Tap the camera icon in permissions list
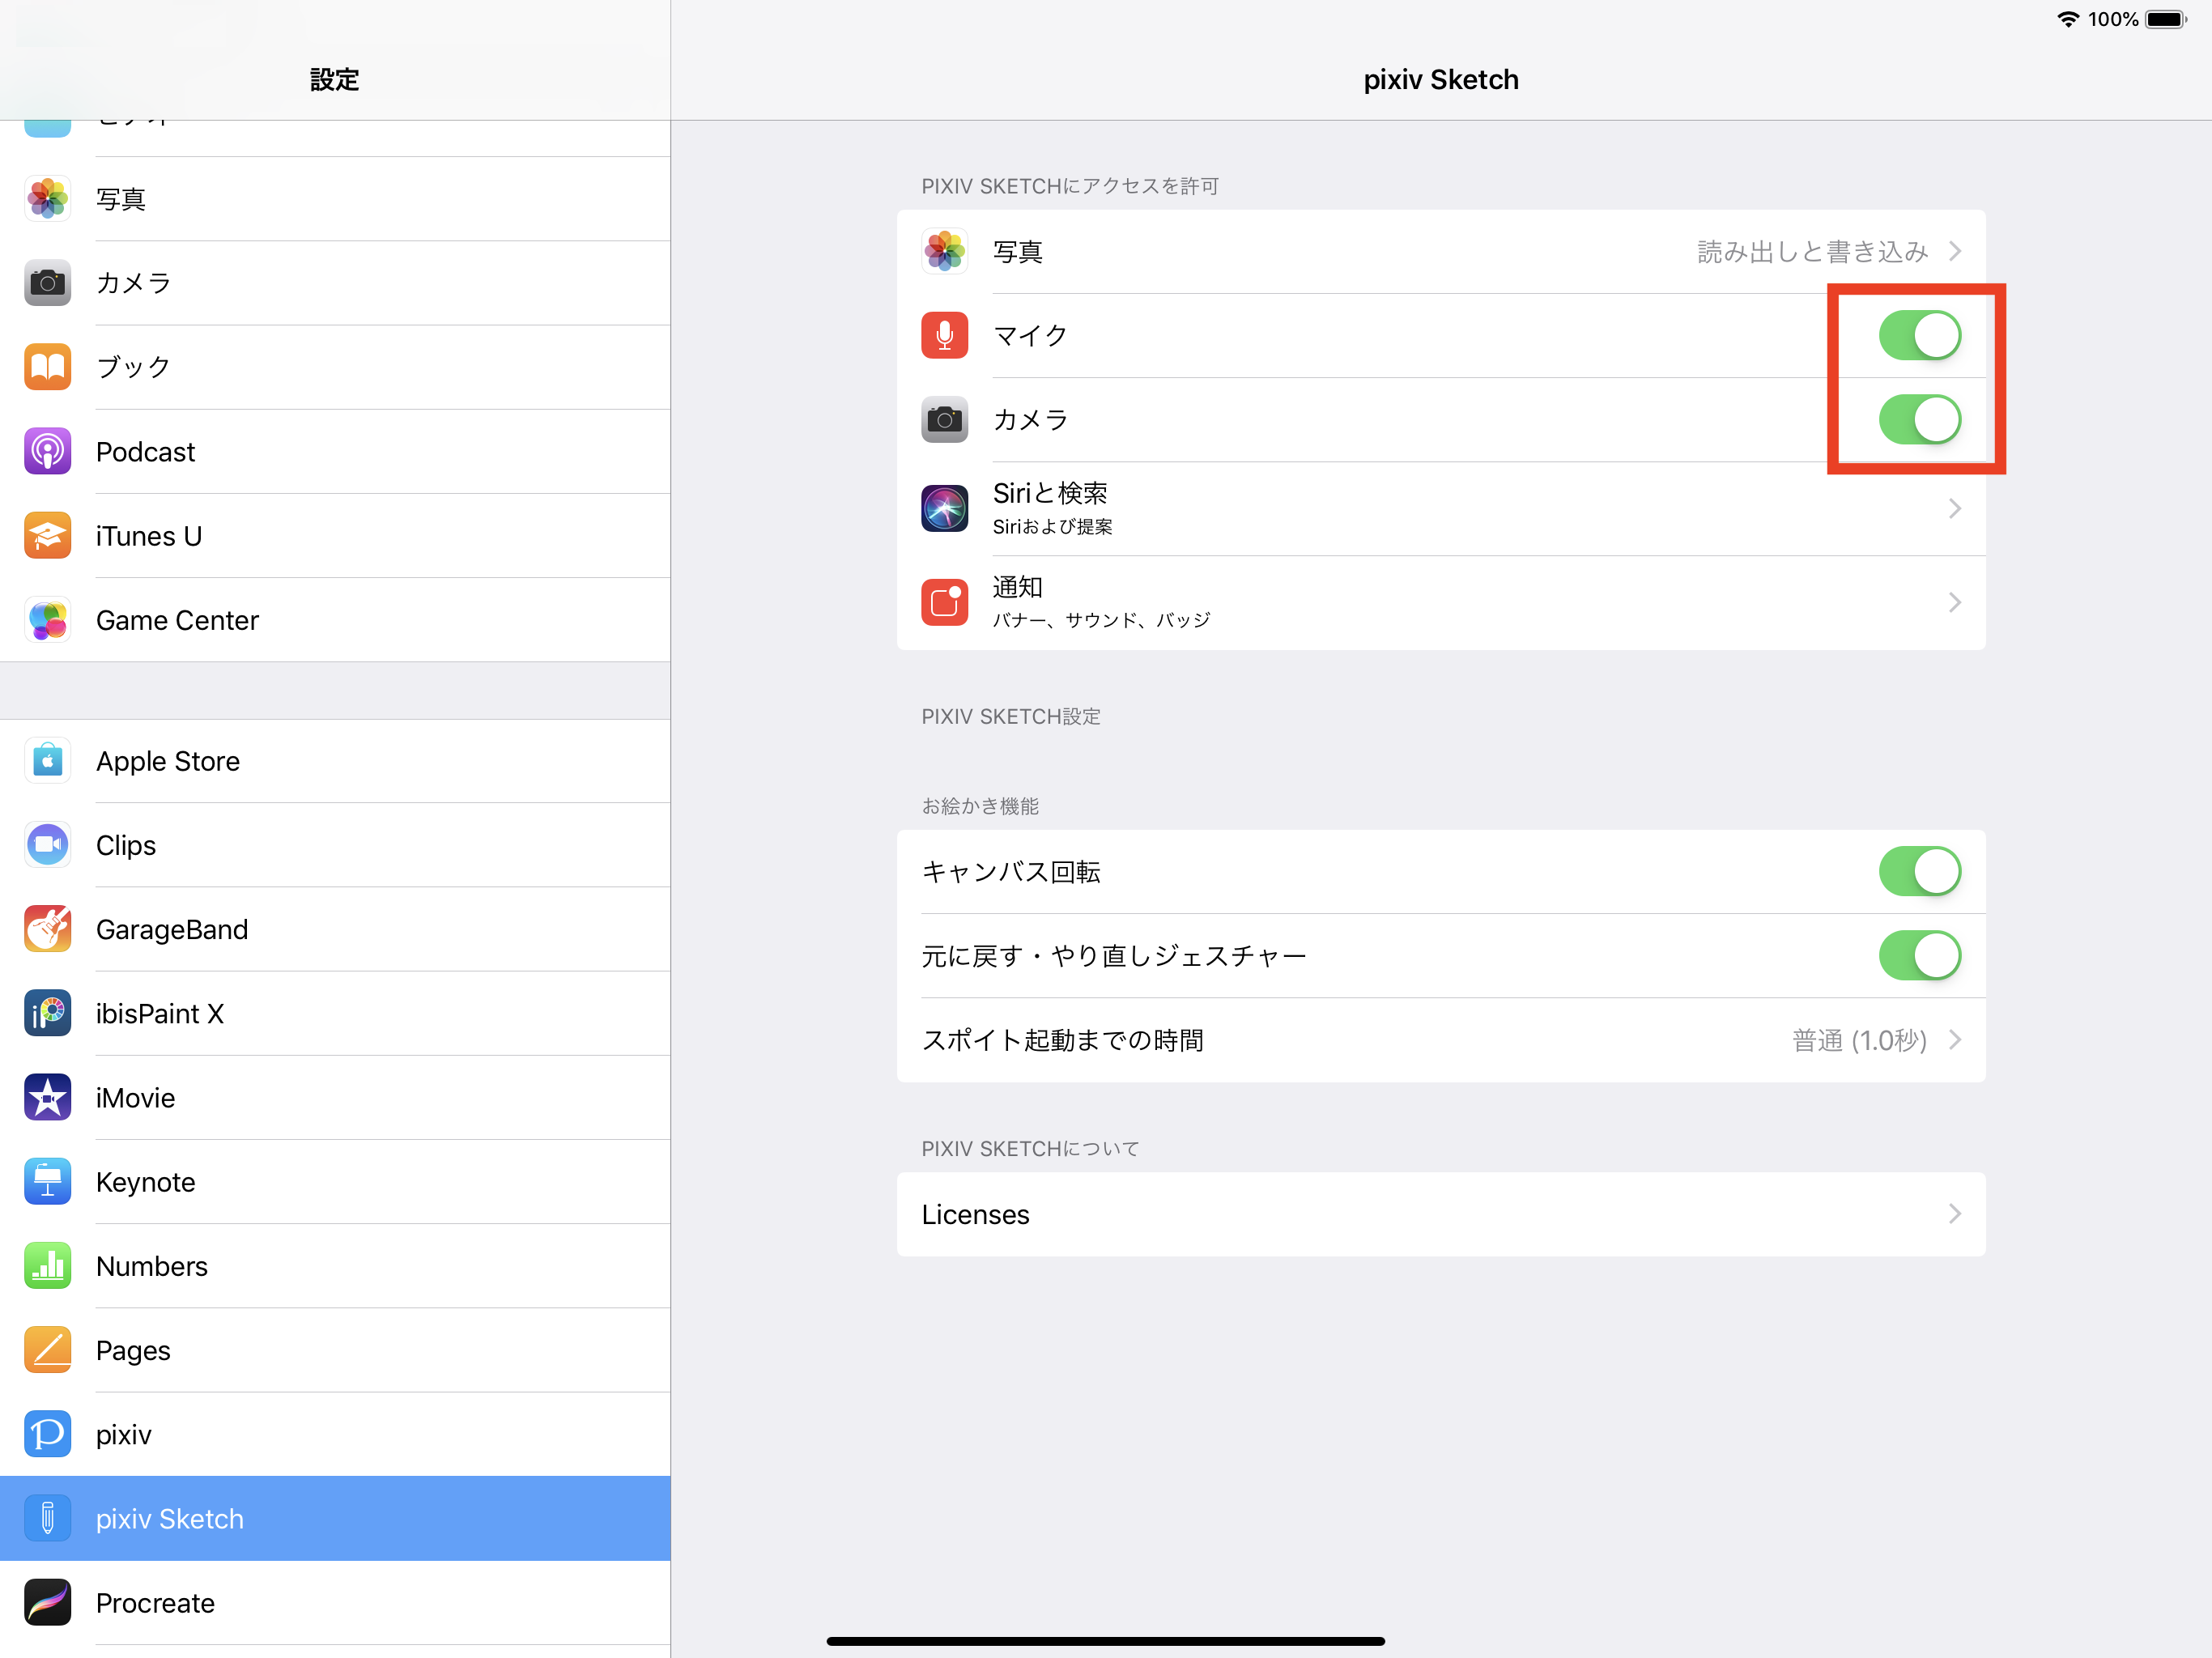 pos(944,419)
